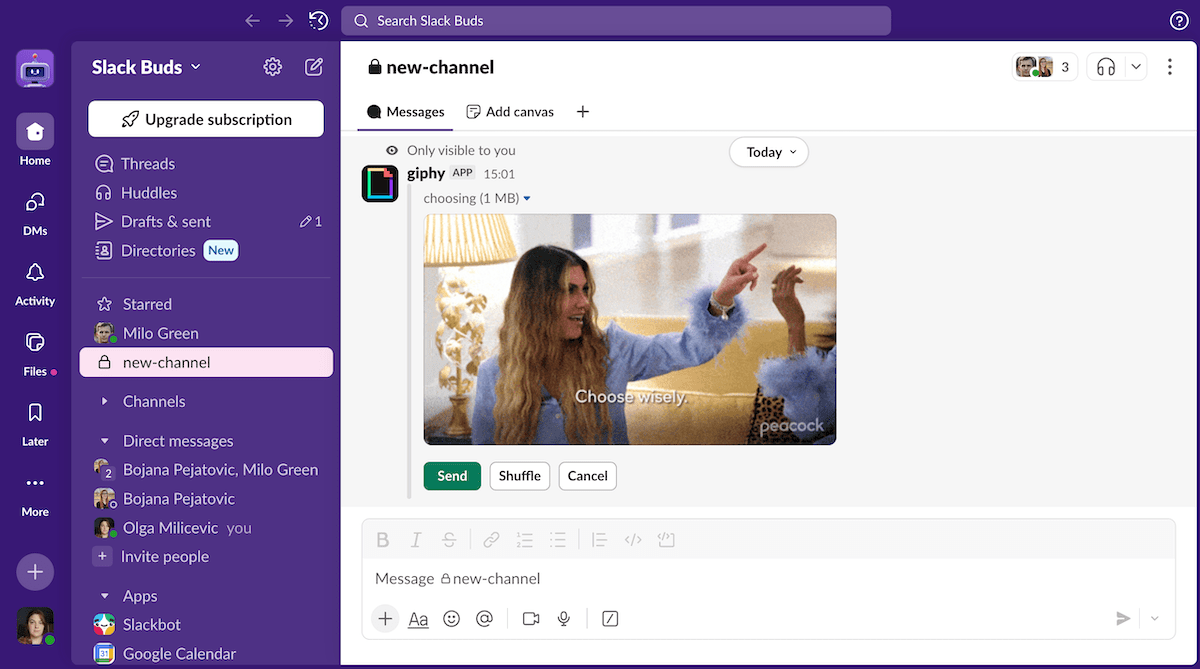Screen dimensions: 1200x669
Task: Open the Today date dropdown
Action: point(768,152)
